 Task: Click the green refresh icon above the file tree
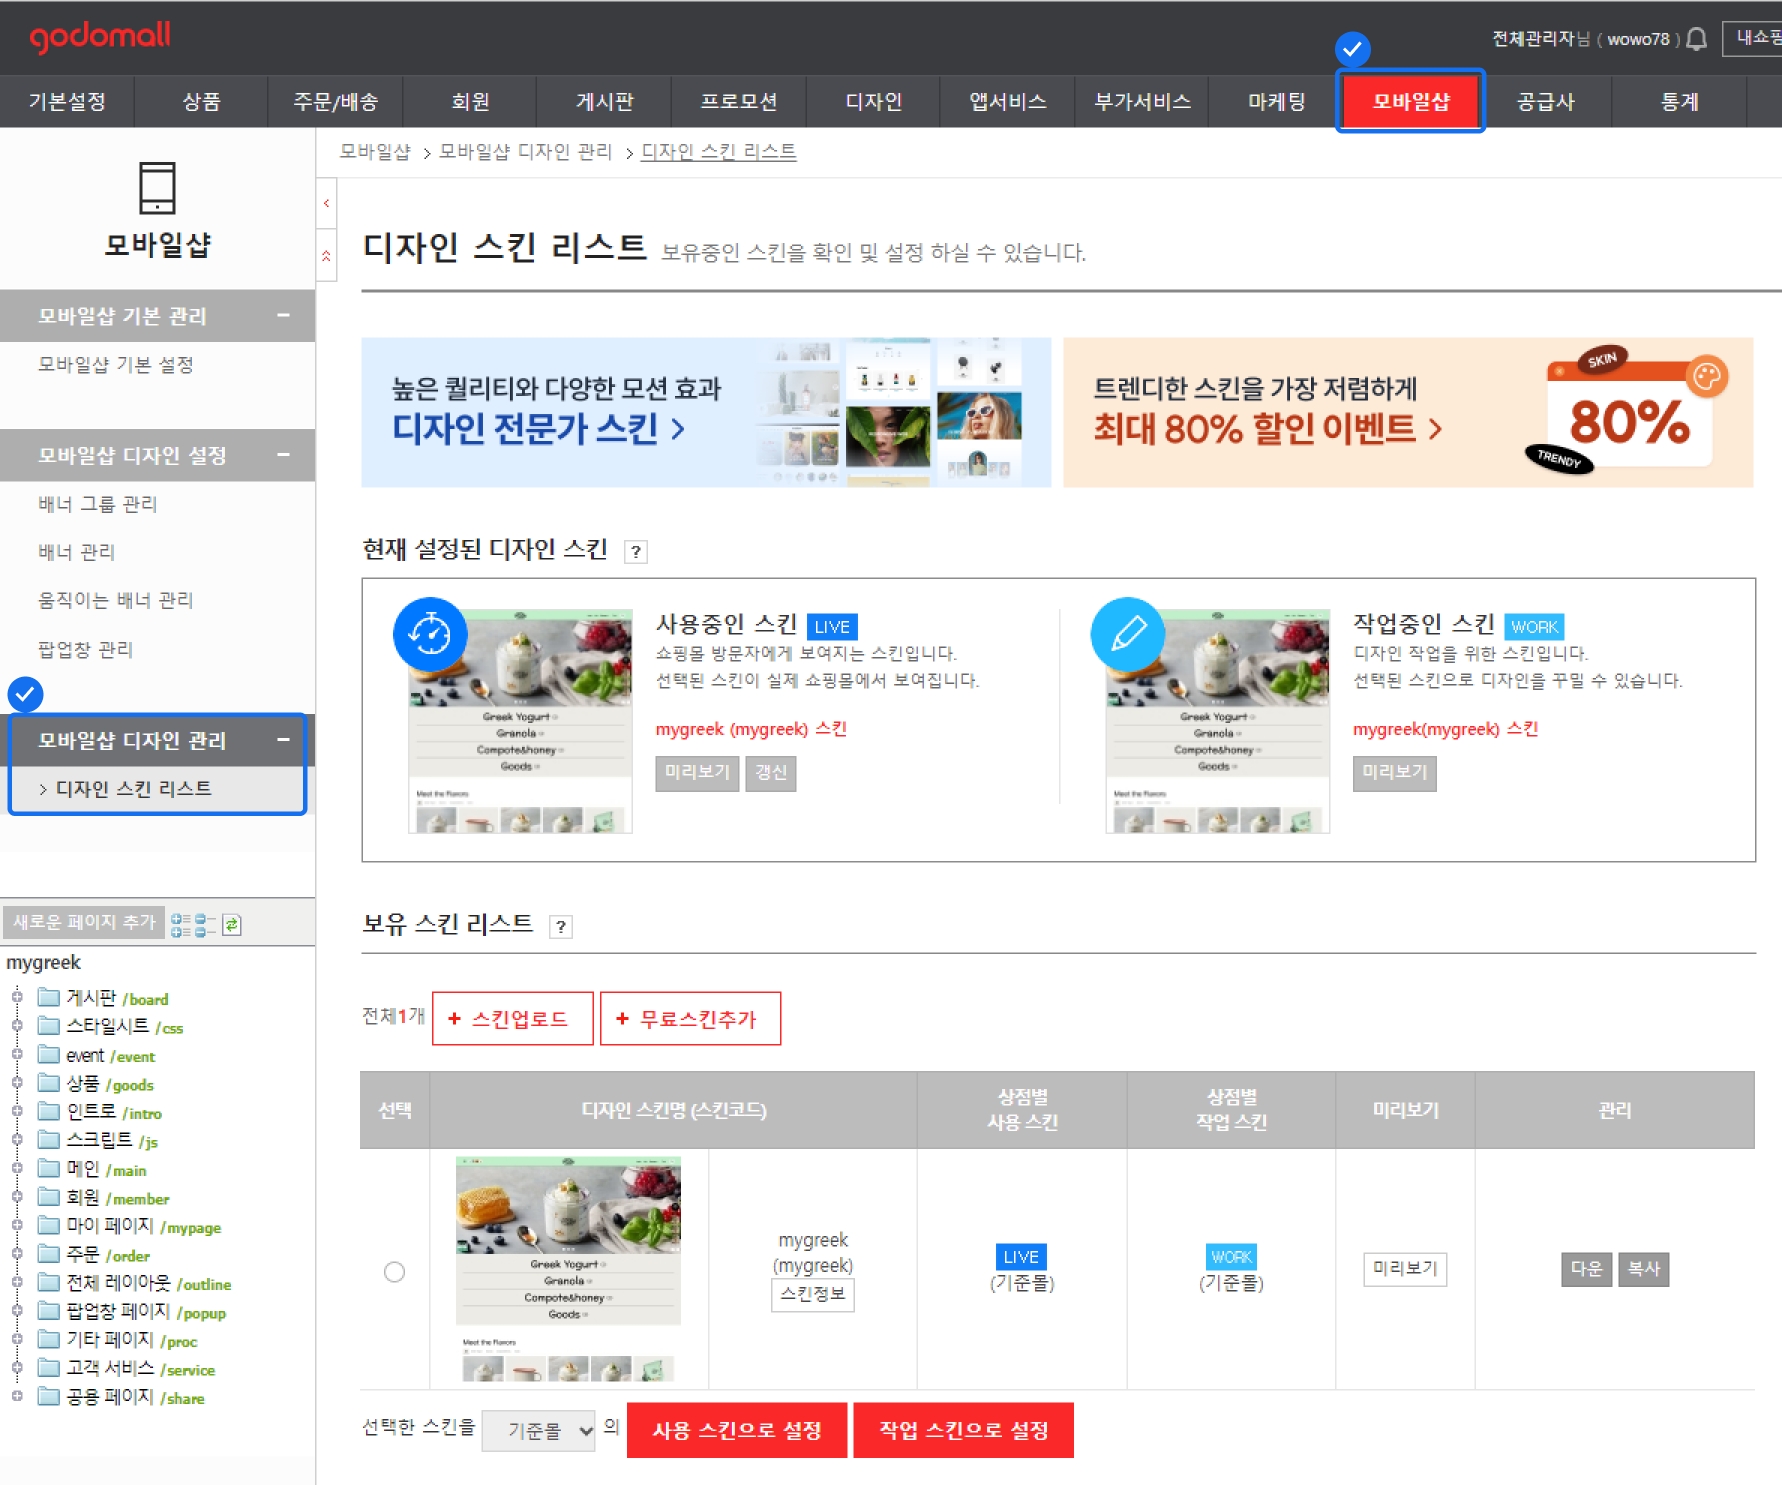pyautogui.click(x=232, y=925)
